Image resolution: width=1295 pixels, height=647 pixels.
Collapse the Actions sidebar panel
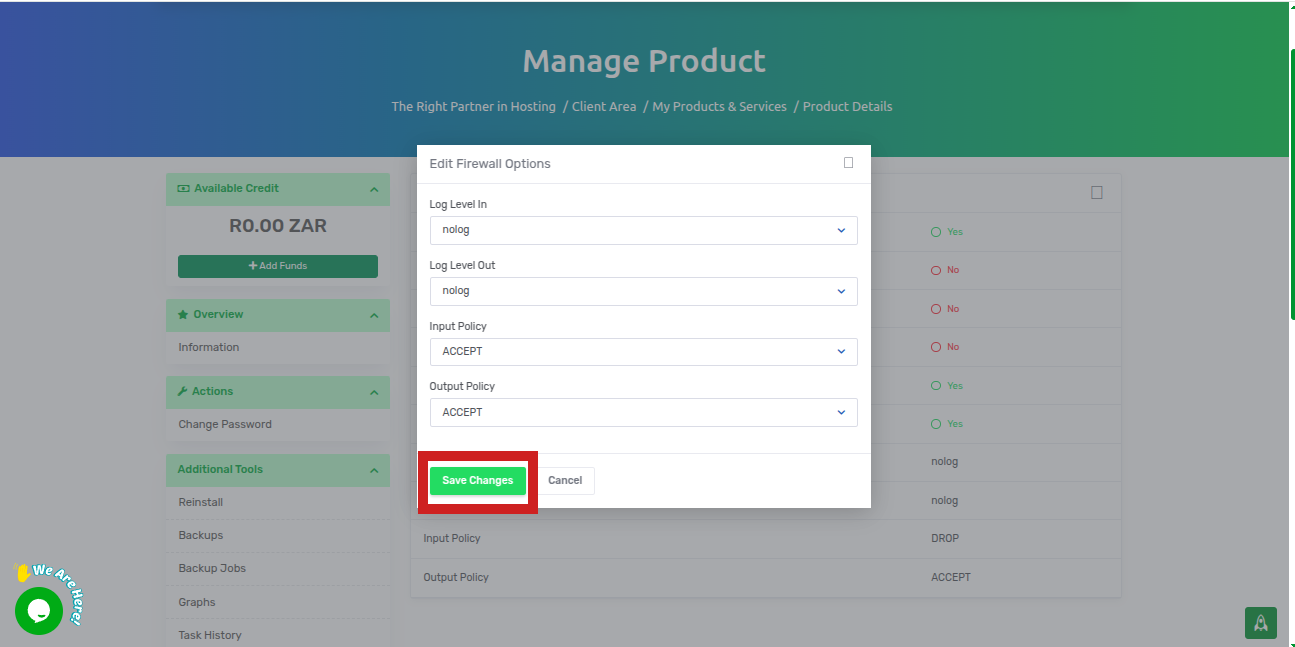(373, 392)
